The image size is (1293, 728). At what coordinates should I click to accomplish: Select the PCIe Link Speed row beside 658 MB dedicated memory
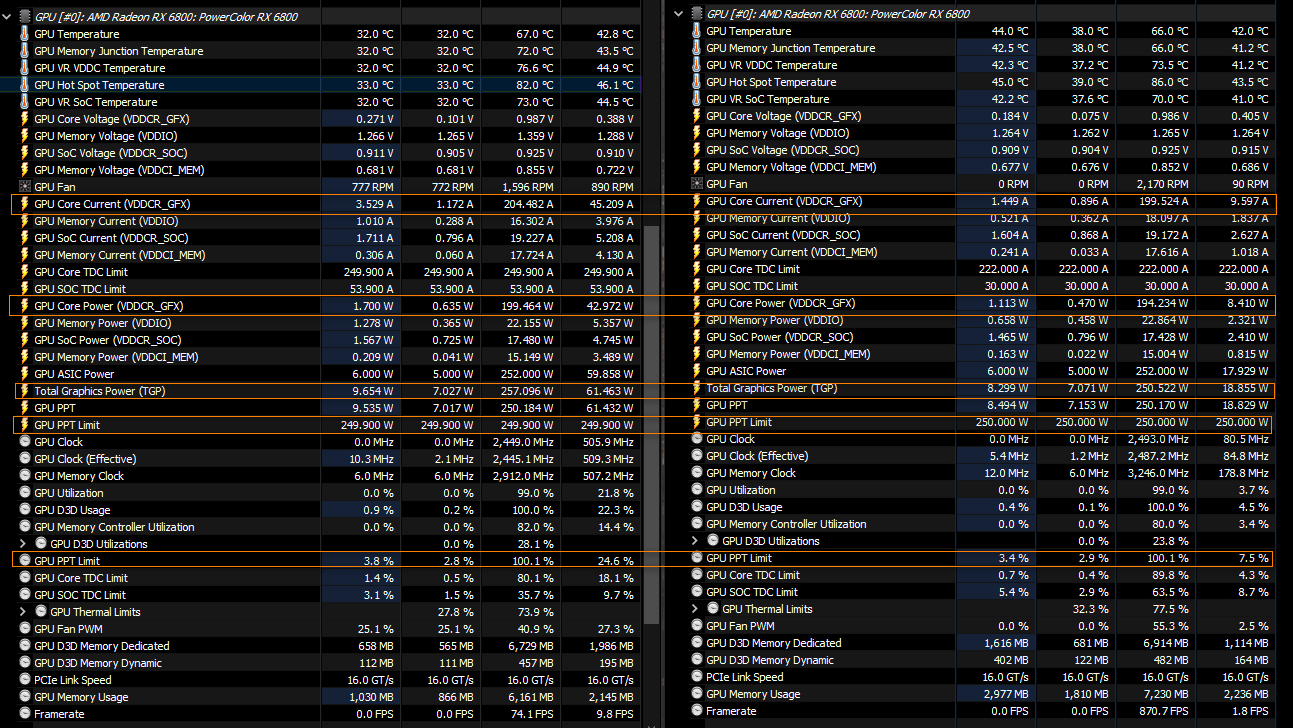click(x=325, y=680)
